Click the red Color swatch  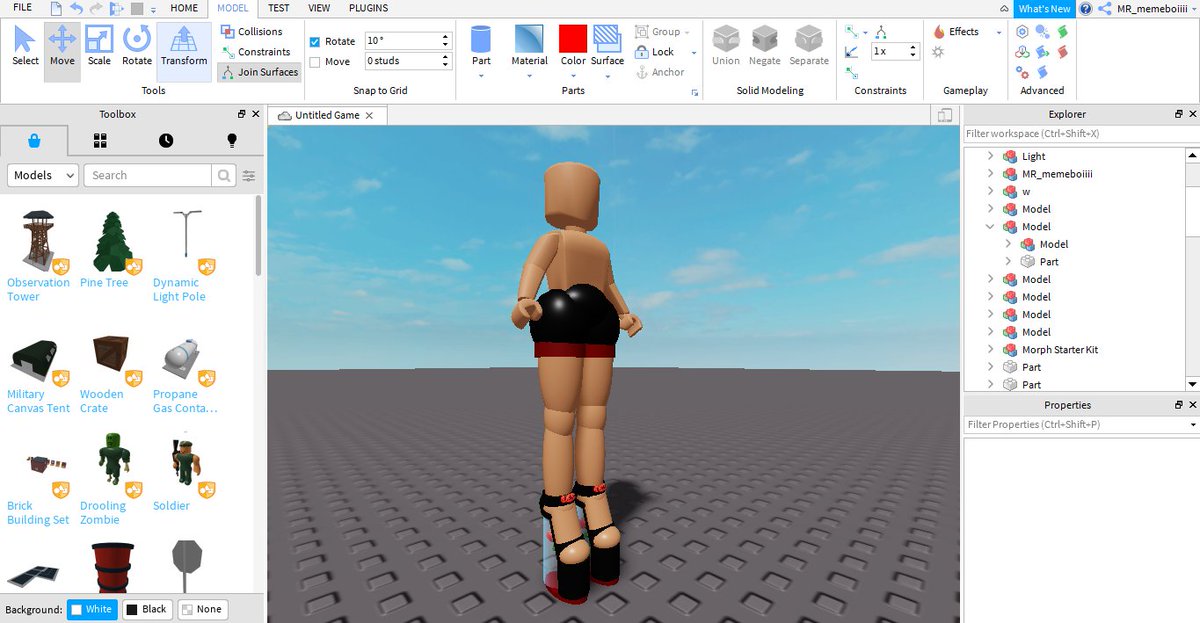click(573, 39)
